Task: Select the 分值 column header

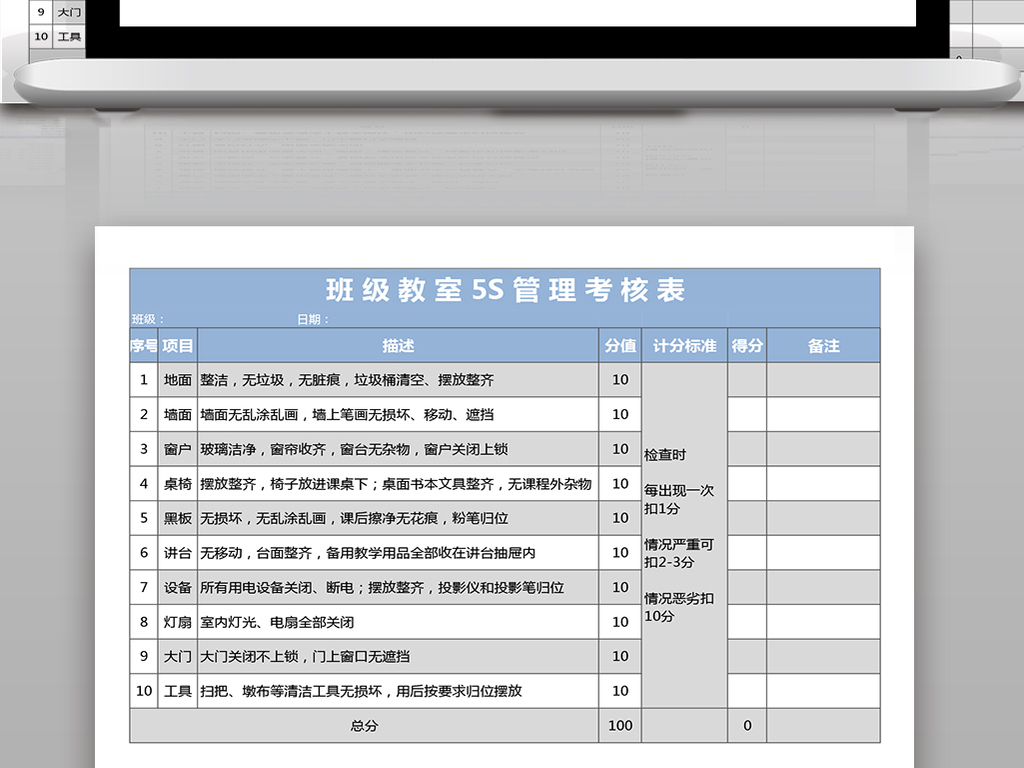Action: [620, 345]
